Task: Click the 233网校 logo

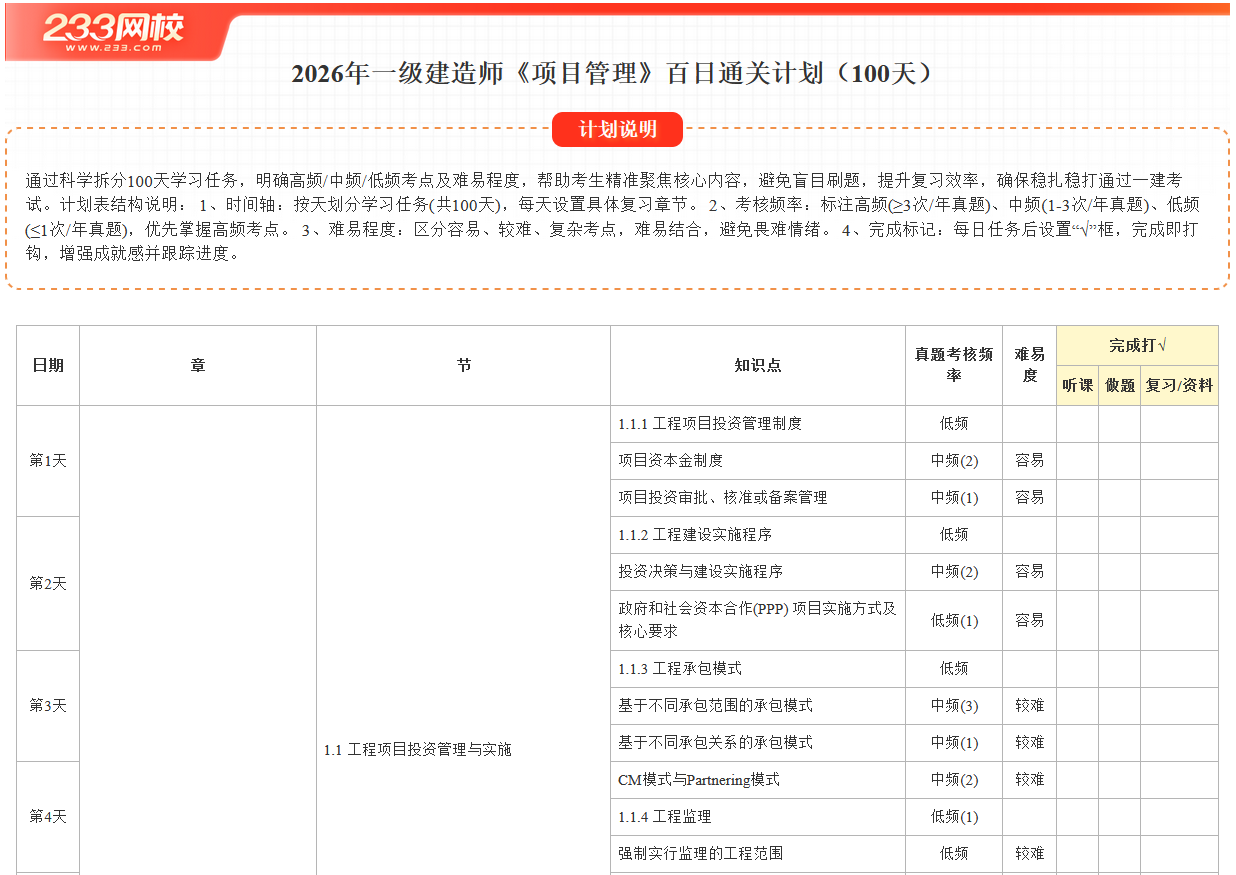Action: click(113, 31)
